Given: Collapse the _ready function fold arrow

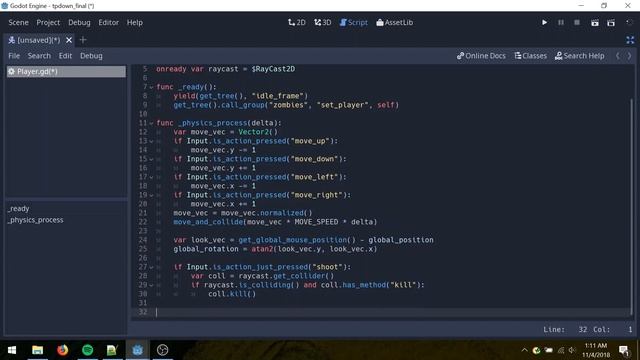Looking at the screenshot, I should tap(151, 87).
